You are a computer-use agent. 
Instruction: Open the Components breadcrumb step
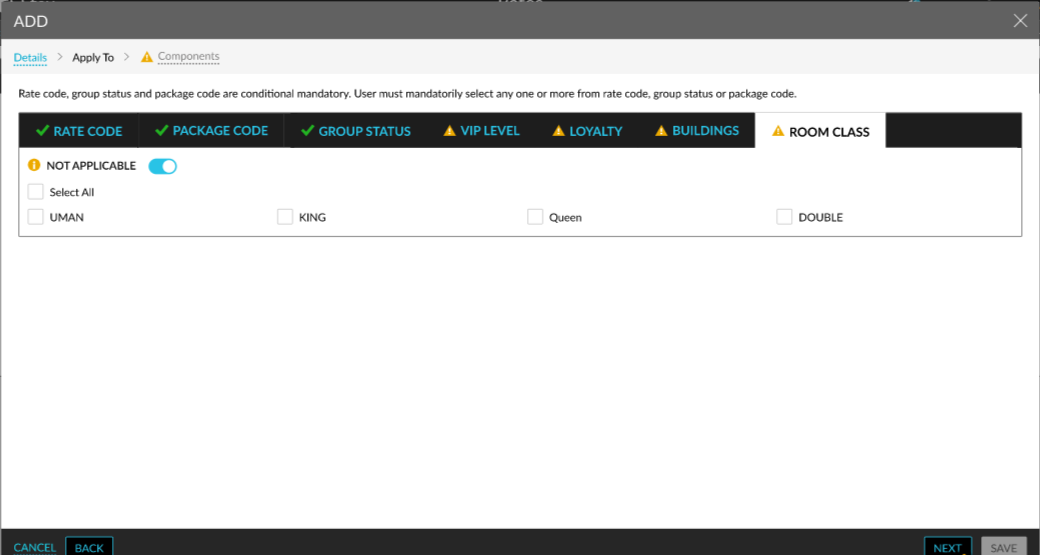pos(188,57)
